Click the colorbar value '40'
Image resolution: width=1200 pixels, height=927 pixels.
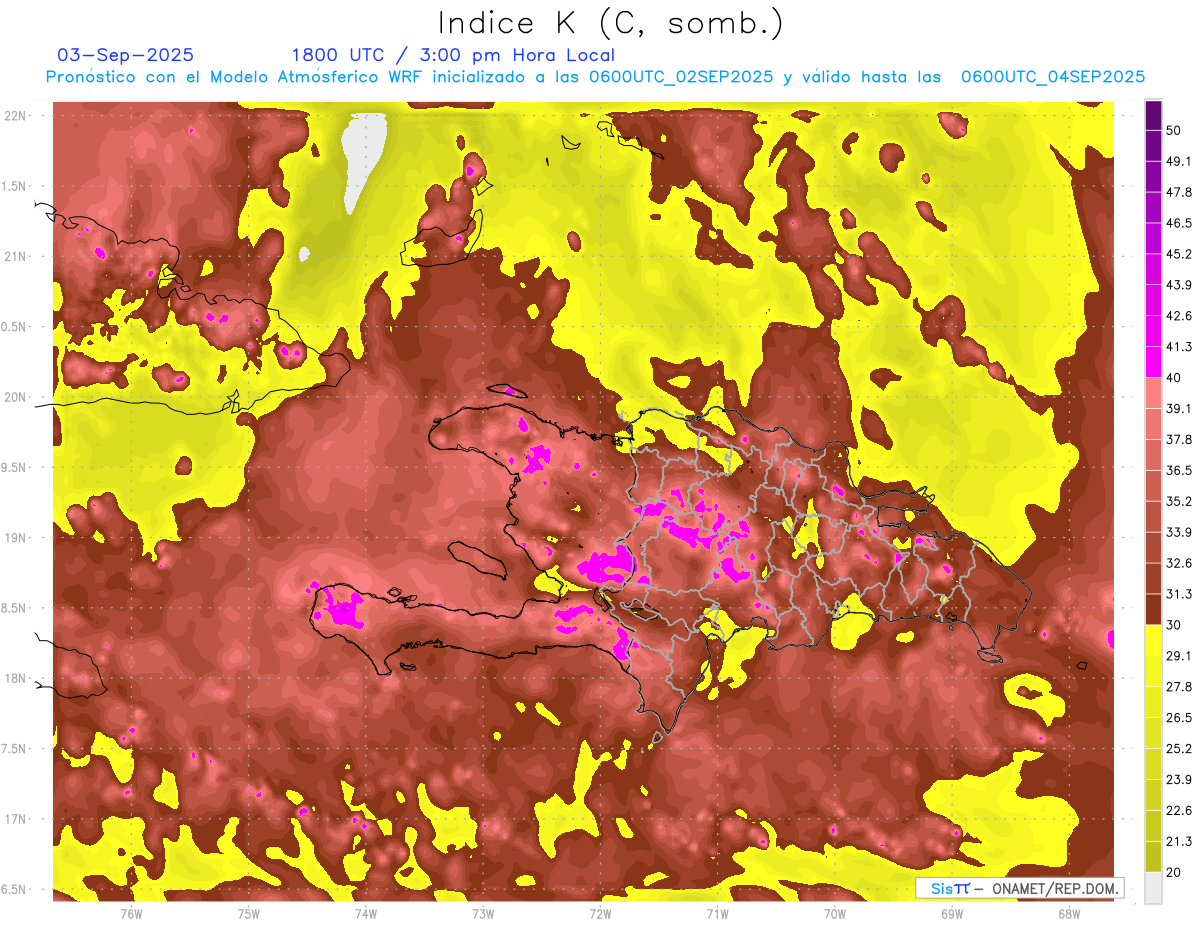[1174, 378]
